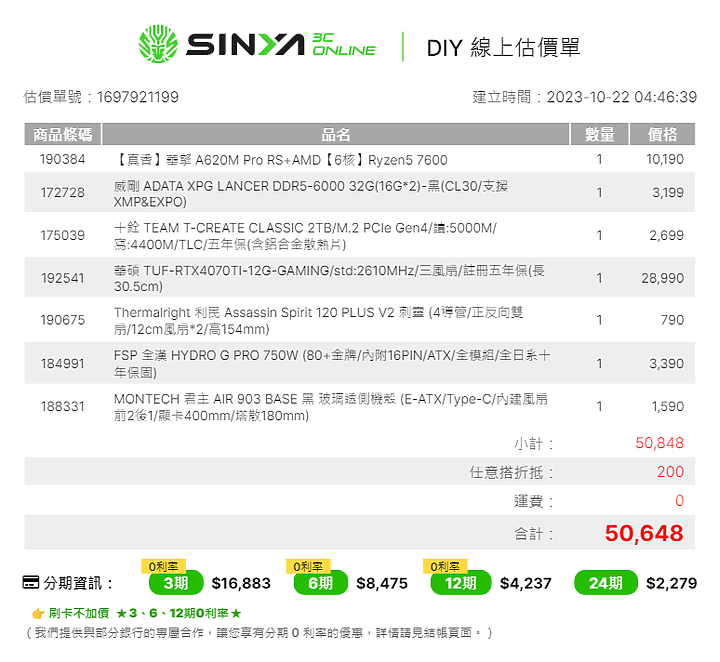
Task: Click price 2,699
Action: [x=666, y=236]
